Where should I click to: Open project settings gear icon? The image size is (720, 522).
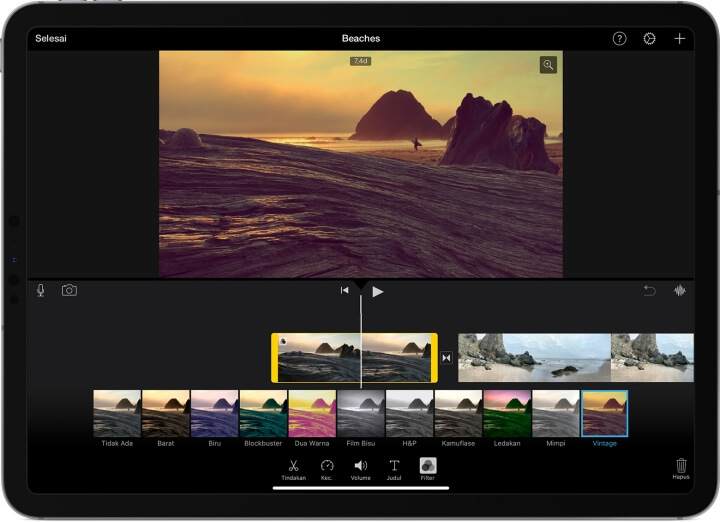click(x=649, y=39)
